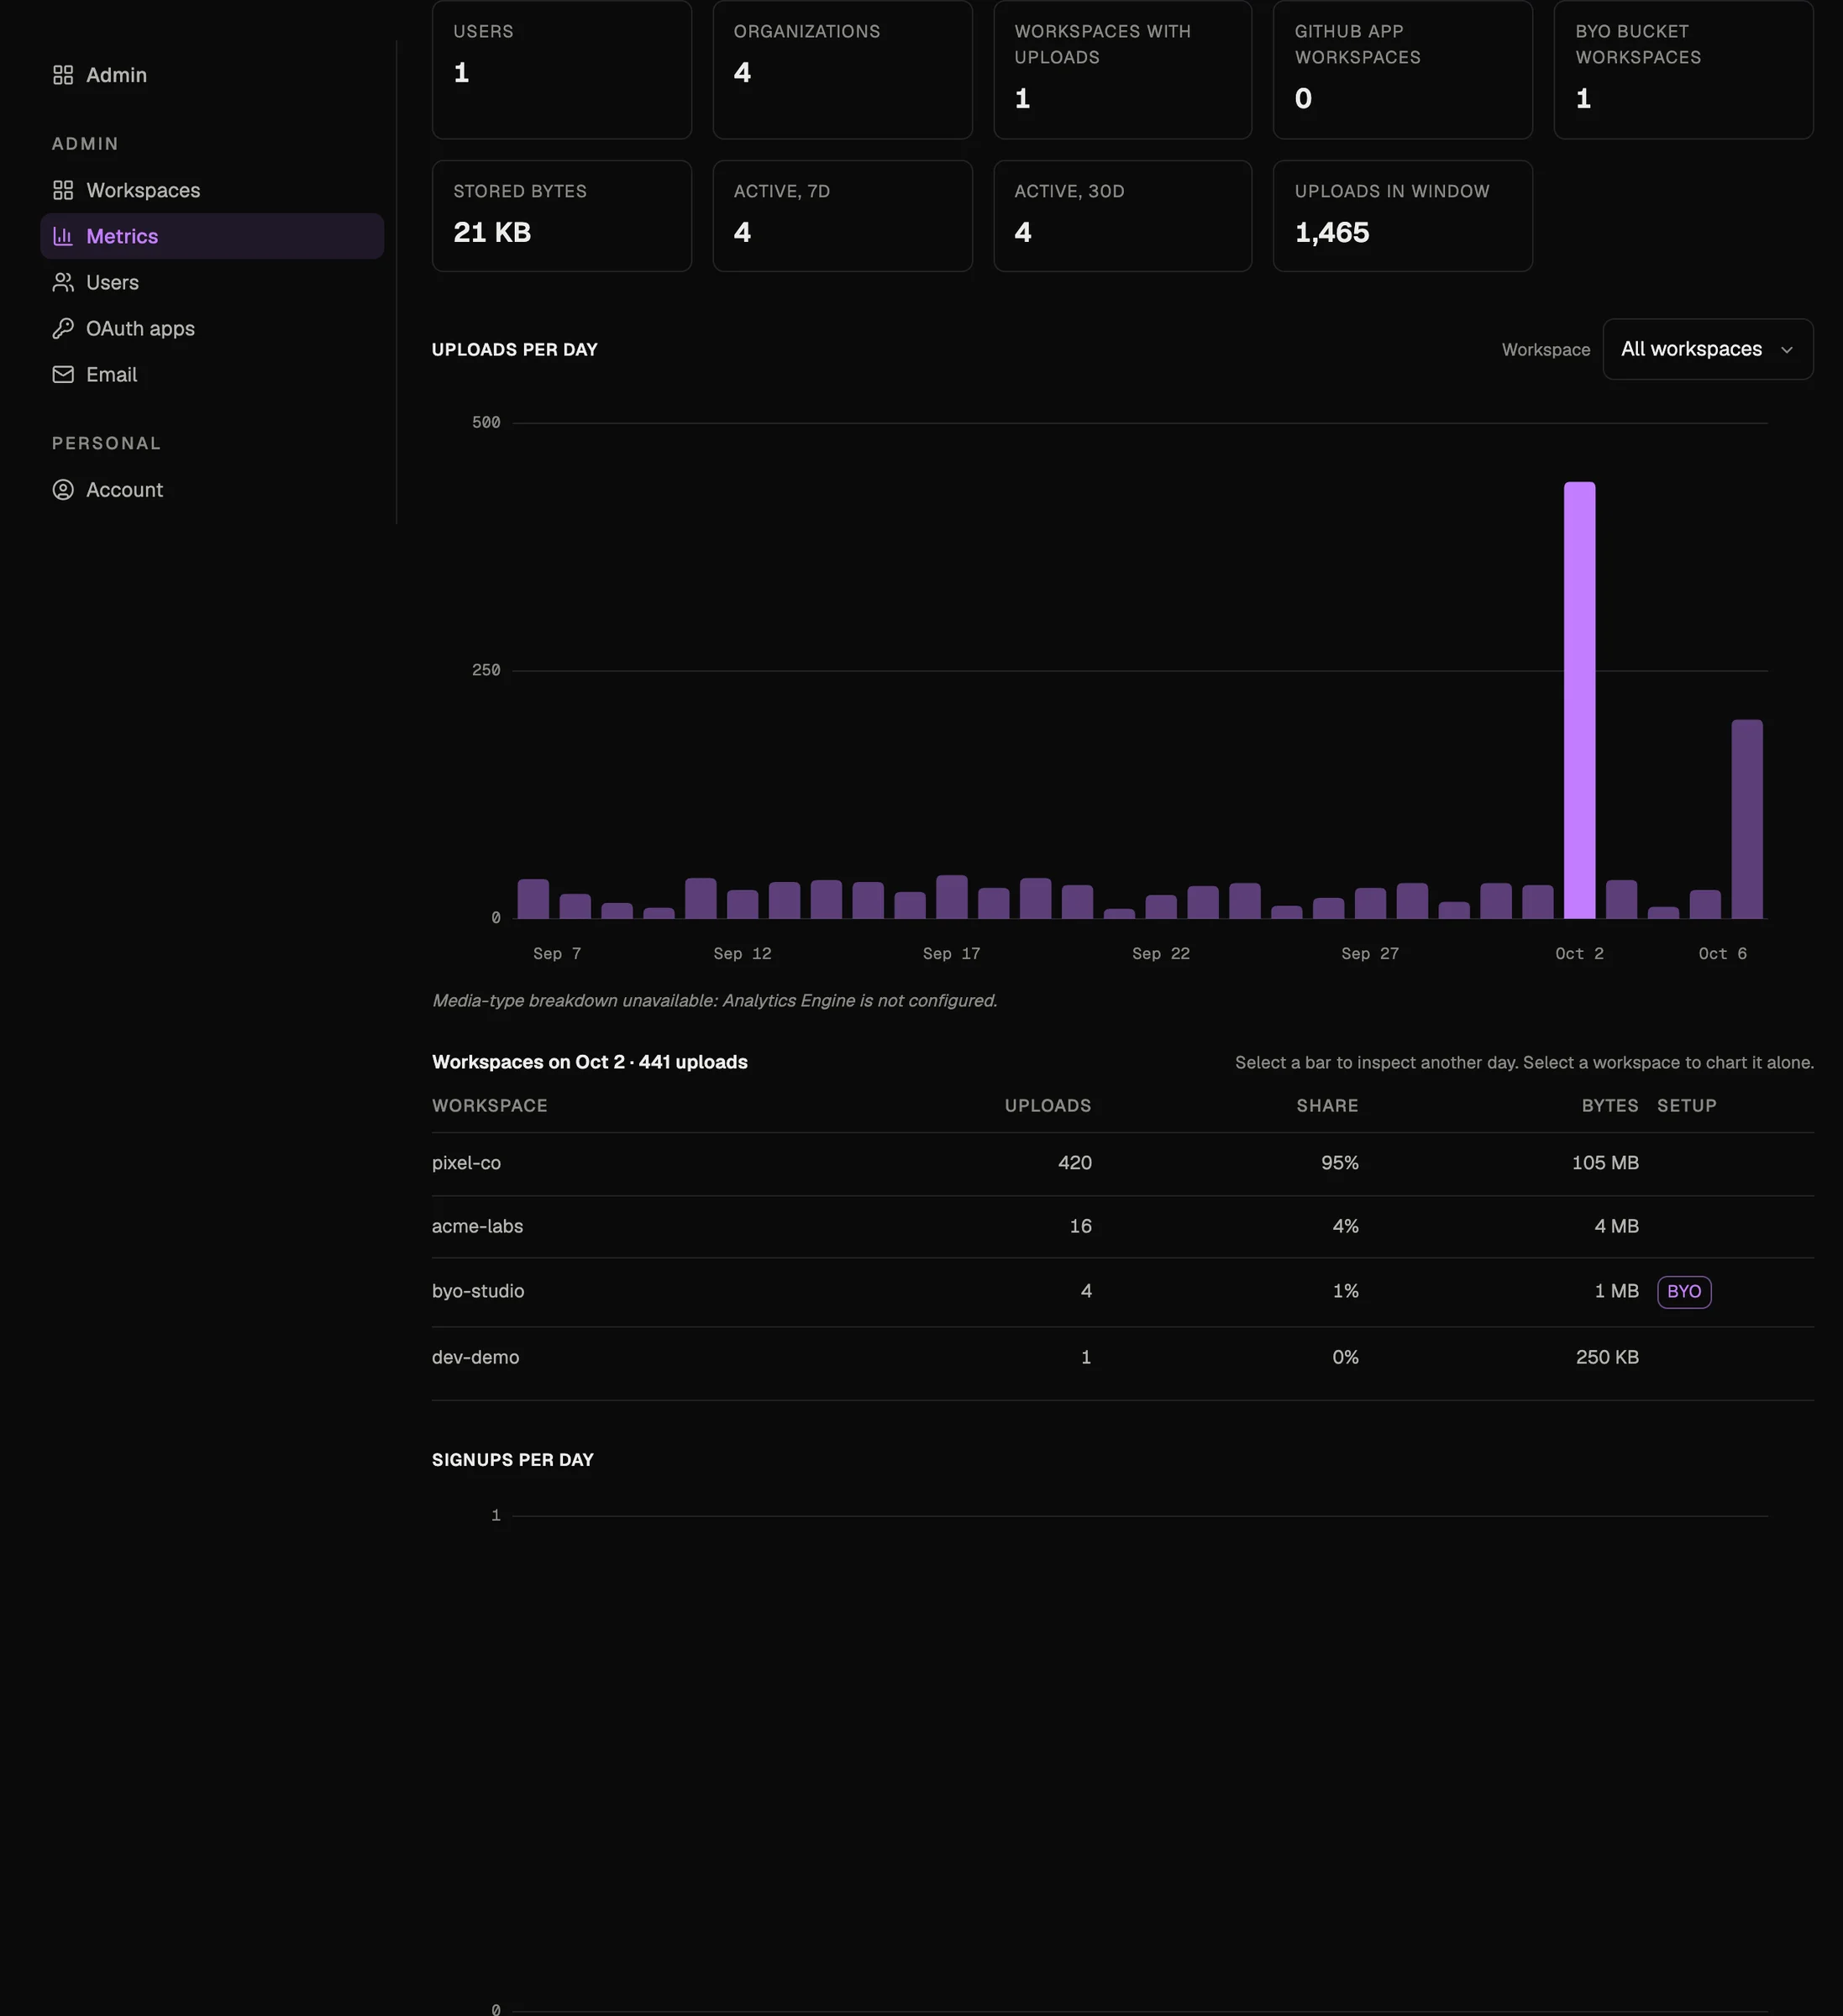The width and height of the screenshot is (1843, 2016).
Task: Click the Uploads in Window card
Action: tap(1402, 215)
